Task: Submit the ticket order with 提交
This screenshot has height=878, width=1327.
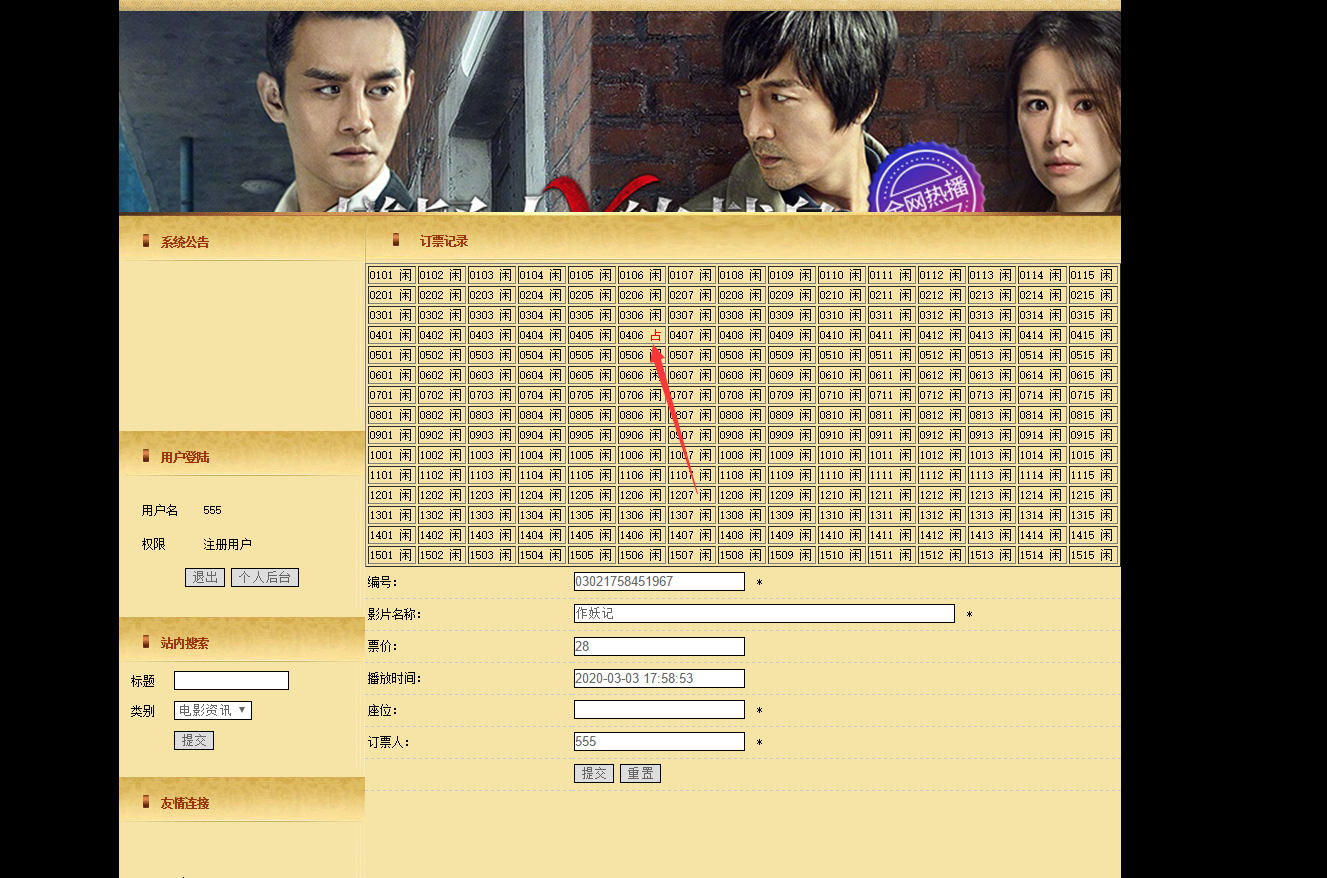Action: pyautogui.click(x=594, y=773)
